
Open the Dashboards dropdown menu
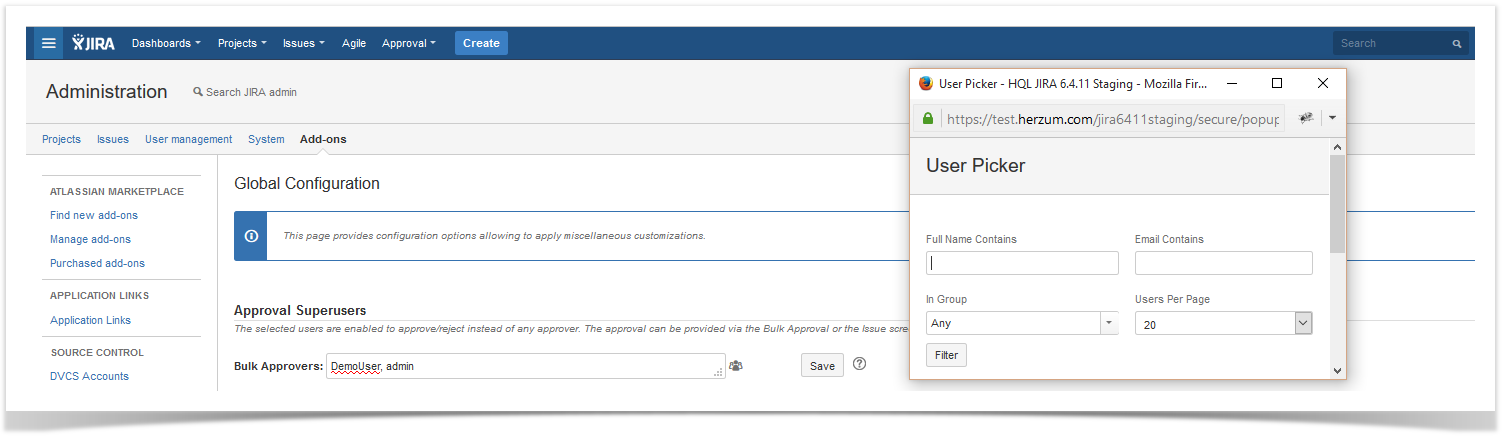click(166, 43)
